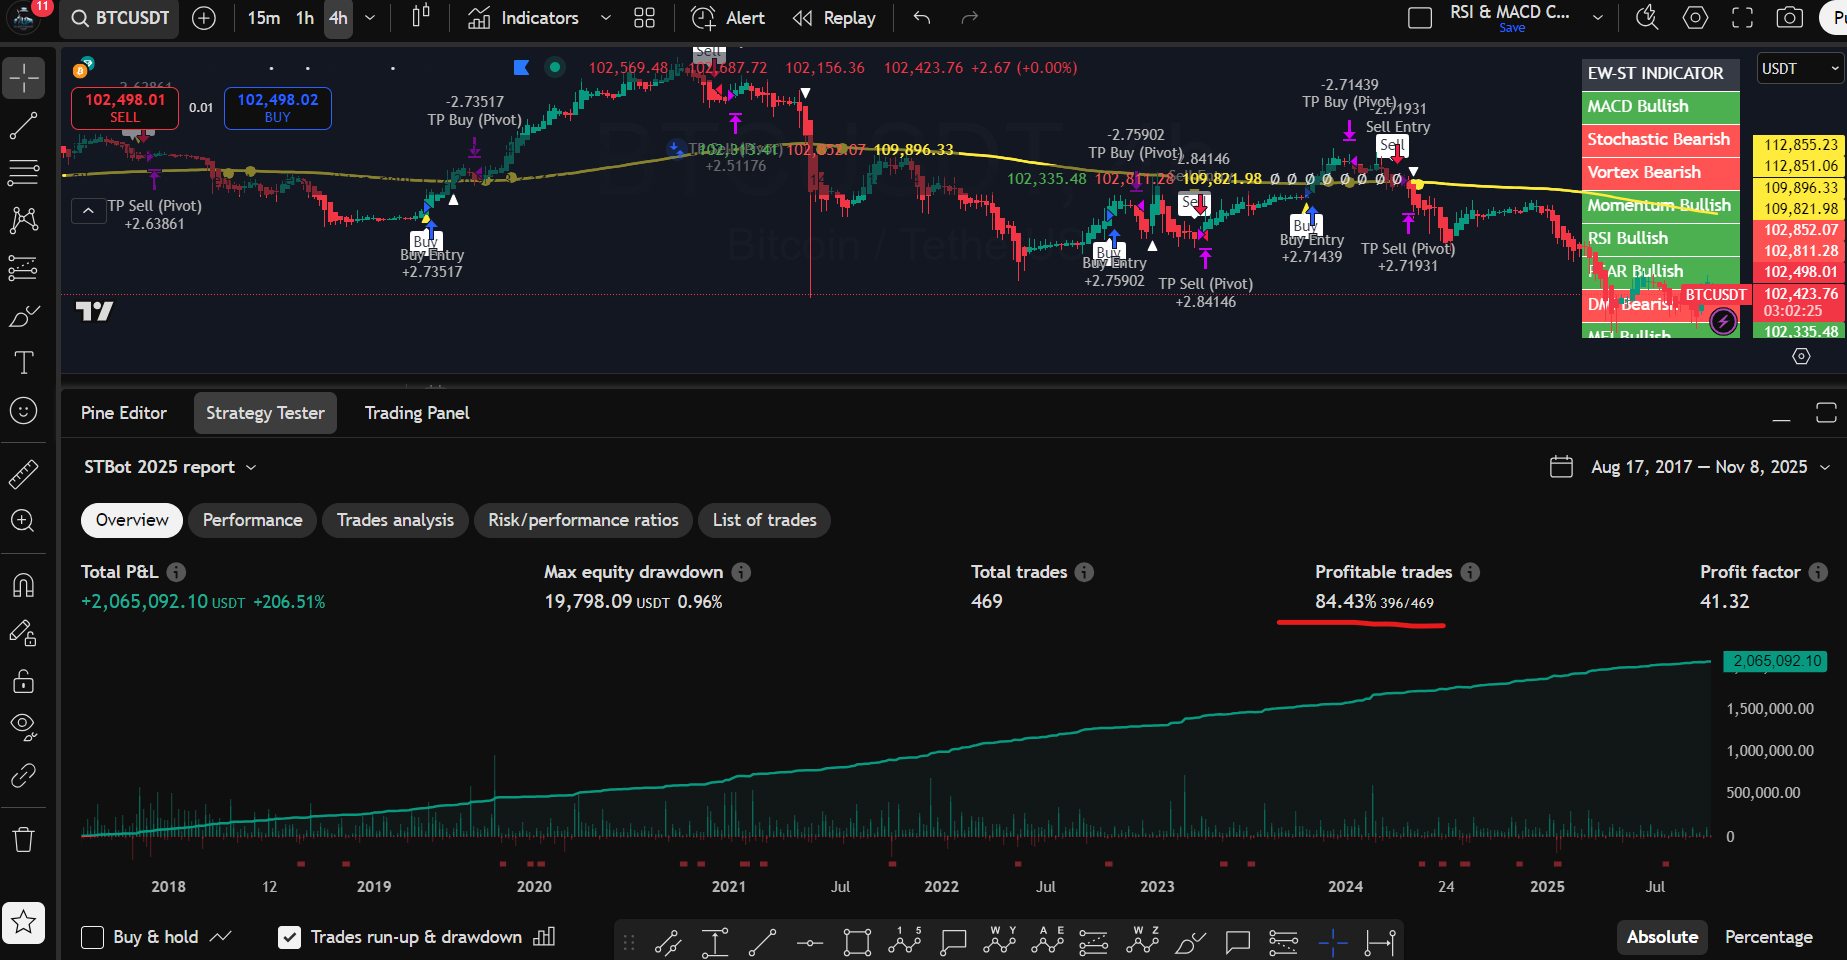Open the USDT currency dropdown
The height and width of the screenshot is (960, 1847).
(1801, 69)
